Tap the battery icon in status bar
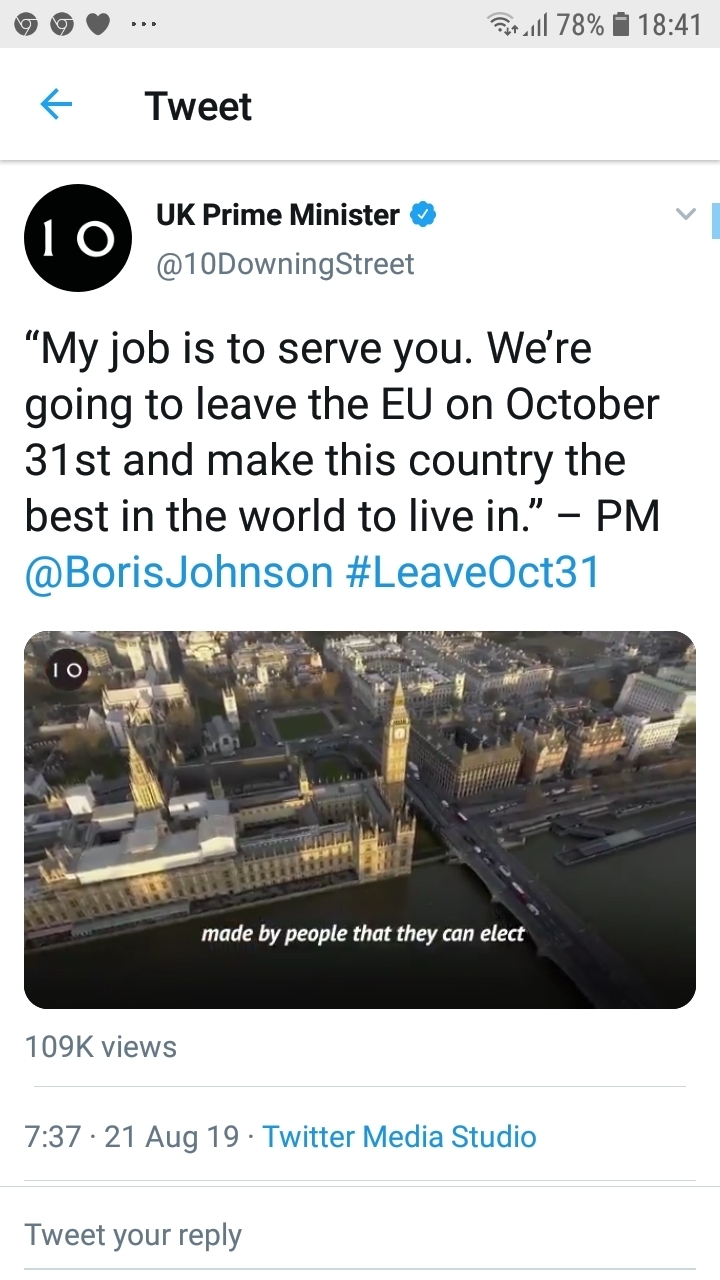Screen dimensions: 720x1280 [x=621, y=24]
